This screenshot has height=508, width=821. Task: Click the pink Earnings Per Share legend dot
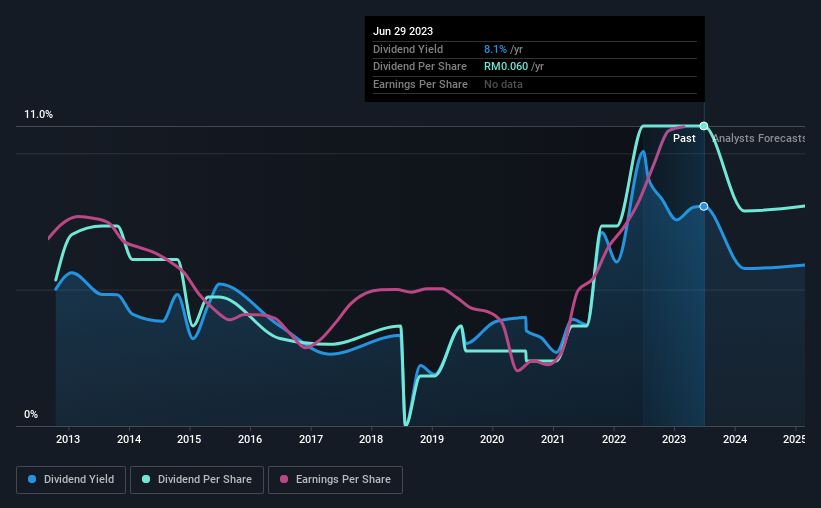pos(284,479)
